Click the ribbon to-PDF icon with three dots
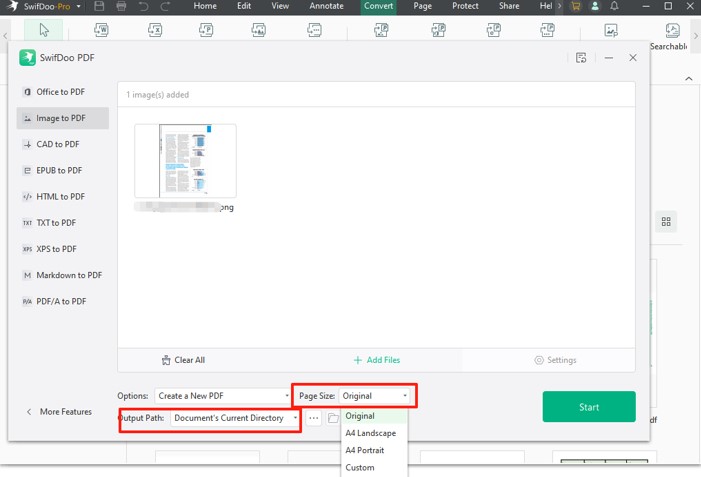 click(x=547, y=30)
